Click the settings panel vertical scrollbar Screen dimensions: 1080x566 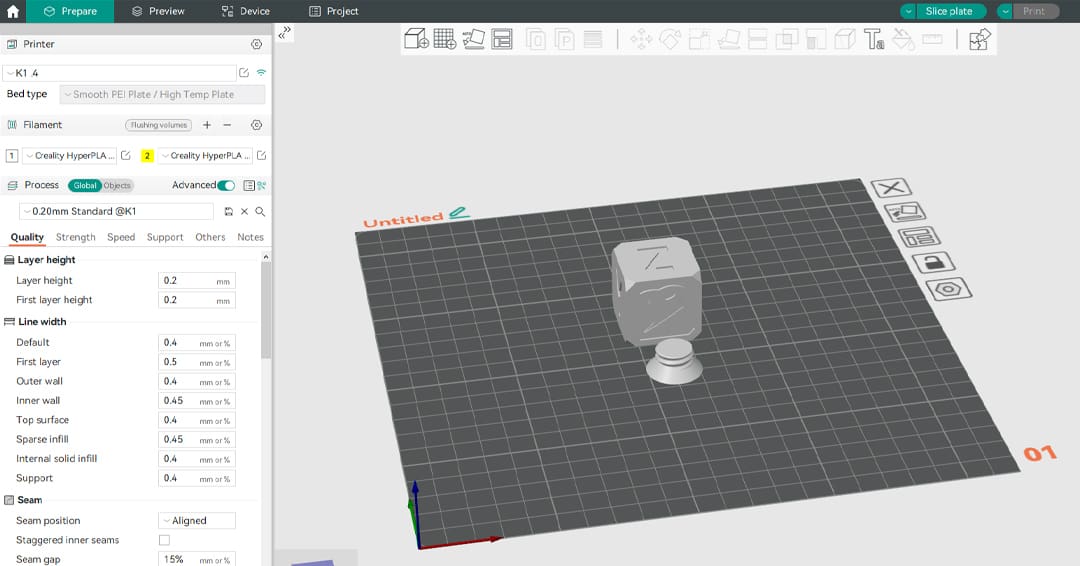point(266,310)
